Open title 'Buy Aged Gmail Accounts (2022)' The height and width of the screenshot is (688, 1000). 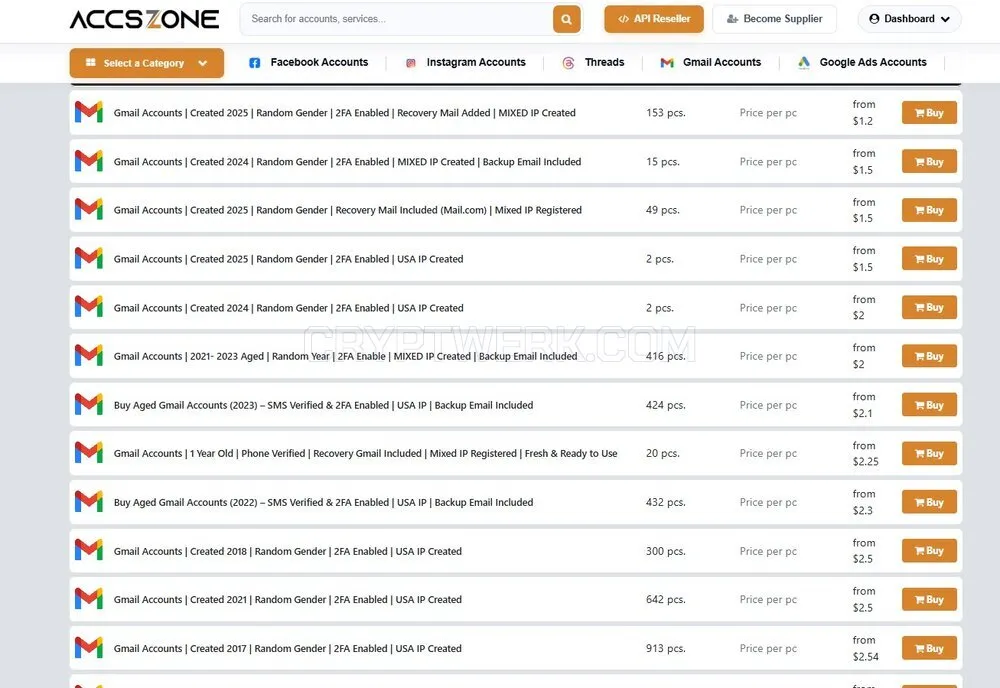[323, 502]
